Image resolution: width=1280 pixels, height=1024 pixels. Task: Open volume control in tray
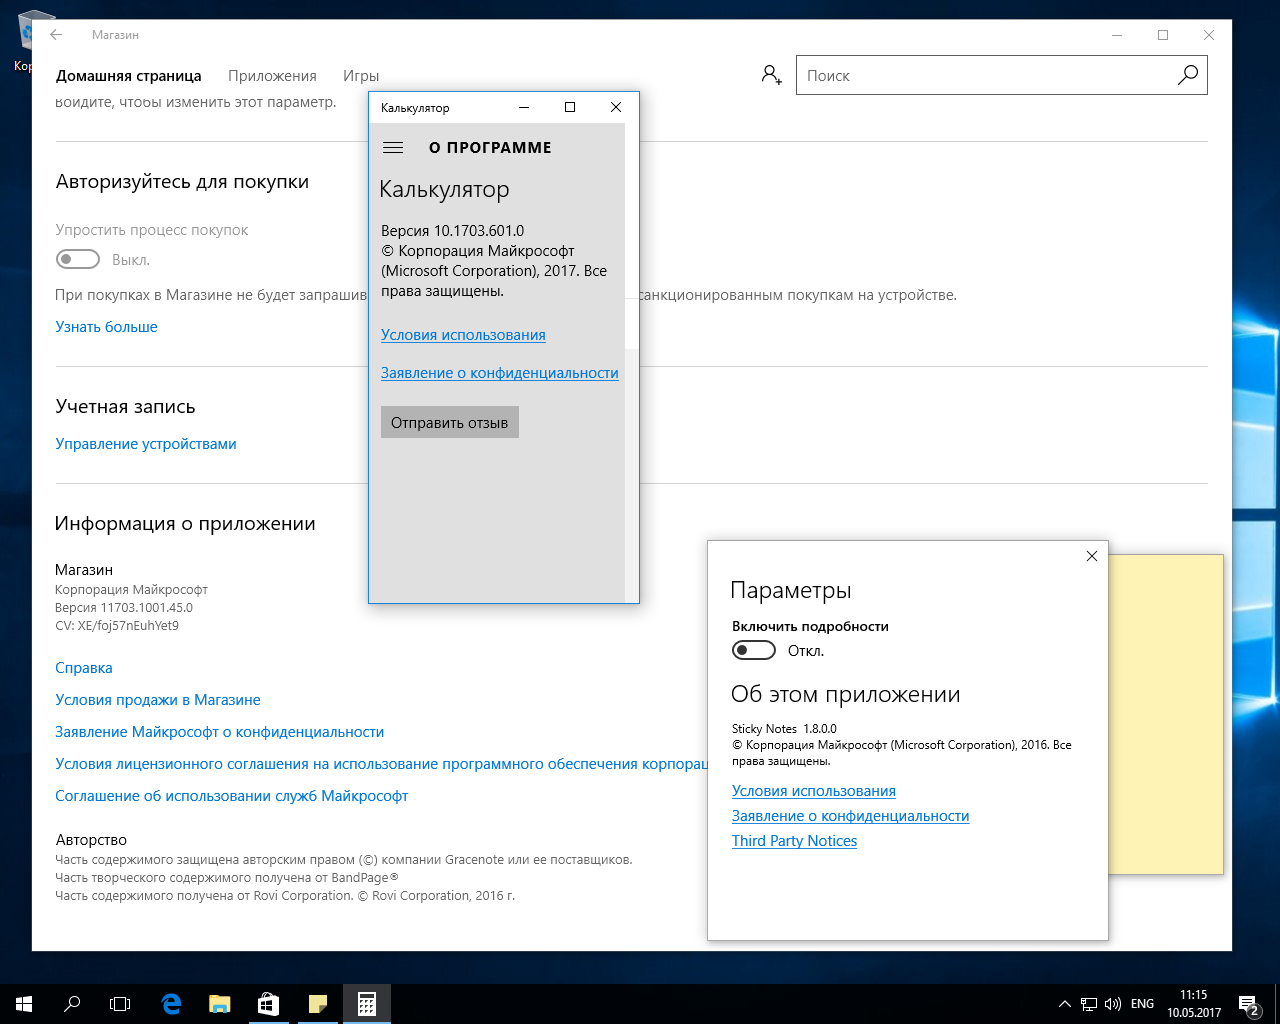click(x=1113, y=1004)
